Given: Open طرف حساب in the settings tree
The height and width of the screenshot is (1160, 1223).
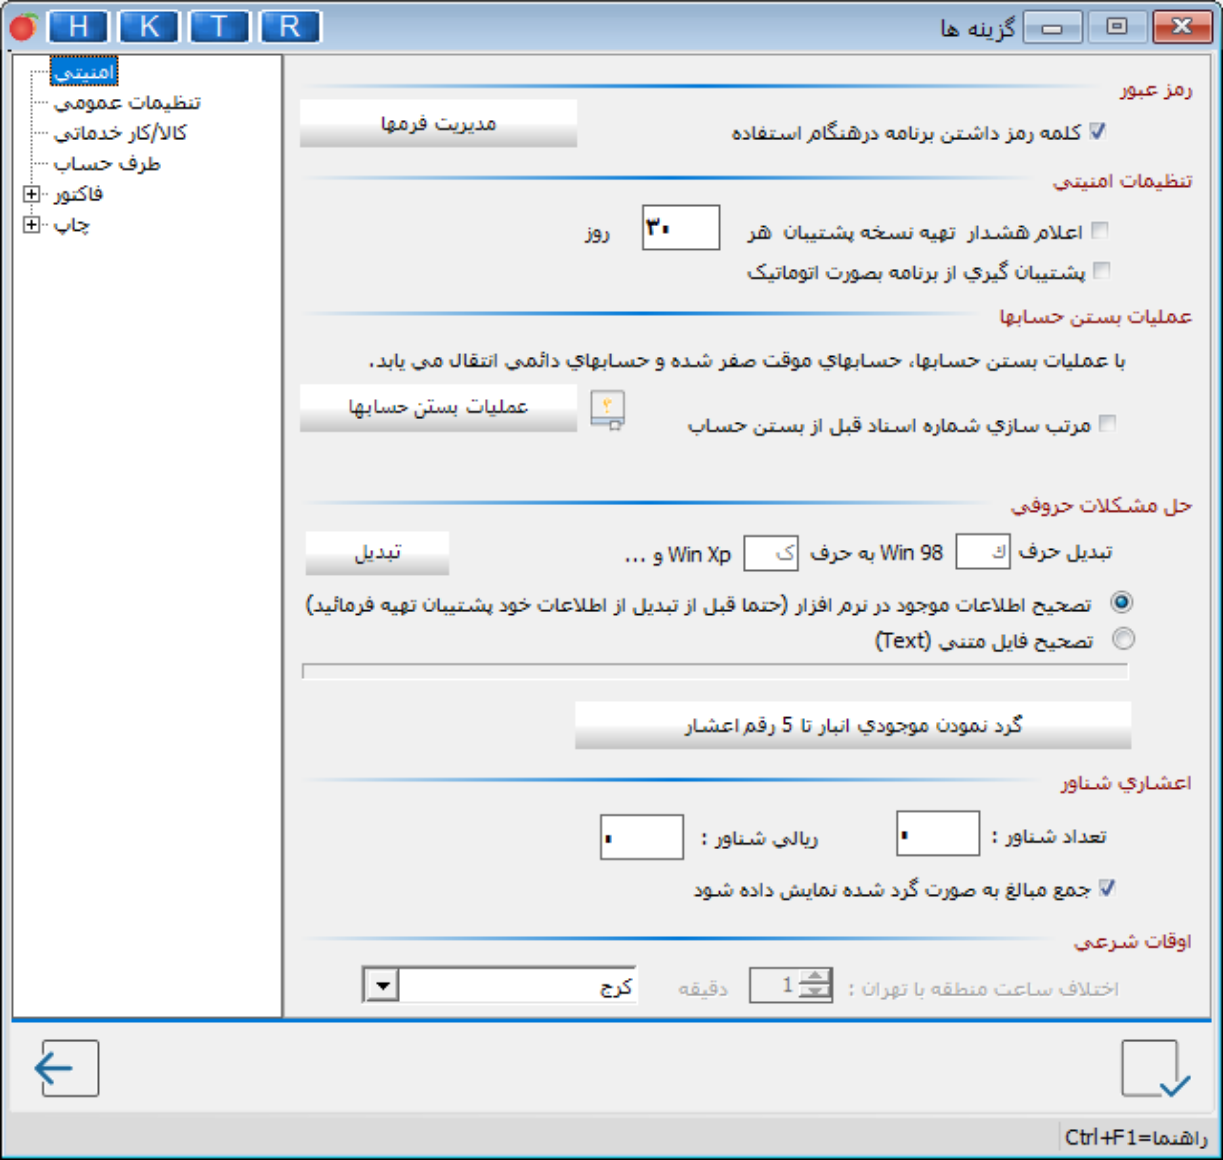Looking at the screenshot, I should pos(107,164).
